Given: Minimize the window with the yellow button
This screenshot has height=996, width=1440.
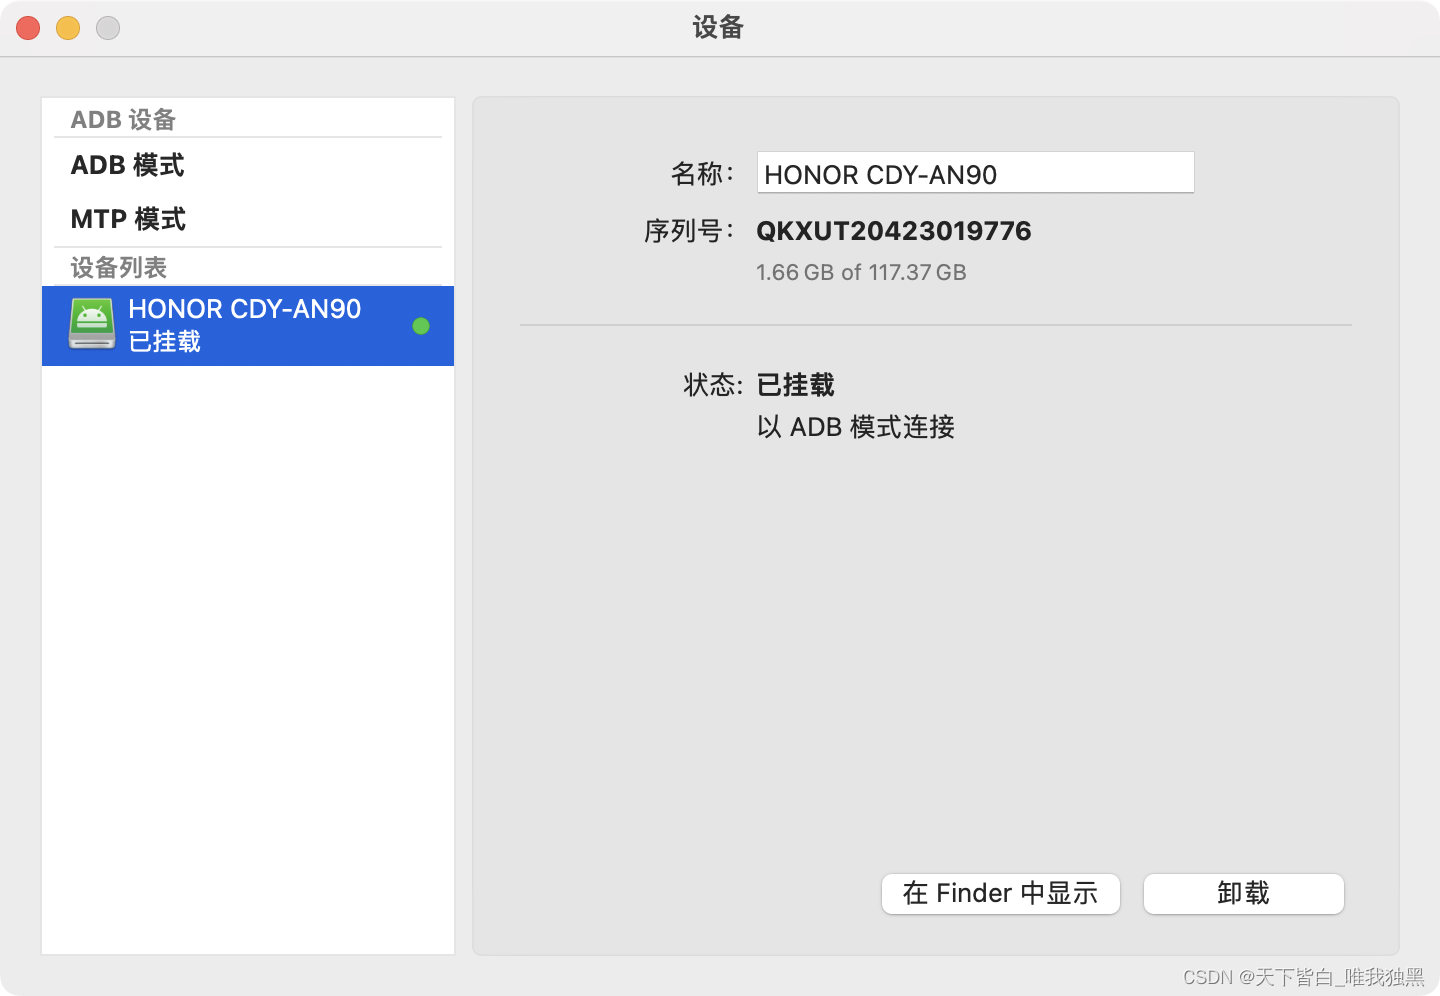Looking at the screenshot, I should pyautogui.click(x=68, y=28).
